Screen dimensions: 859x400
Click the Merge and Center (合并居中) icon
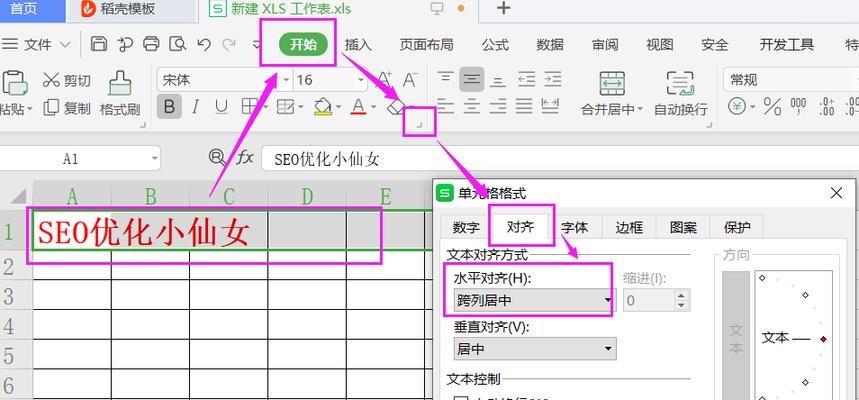(x=612, y=84)
